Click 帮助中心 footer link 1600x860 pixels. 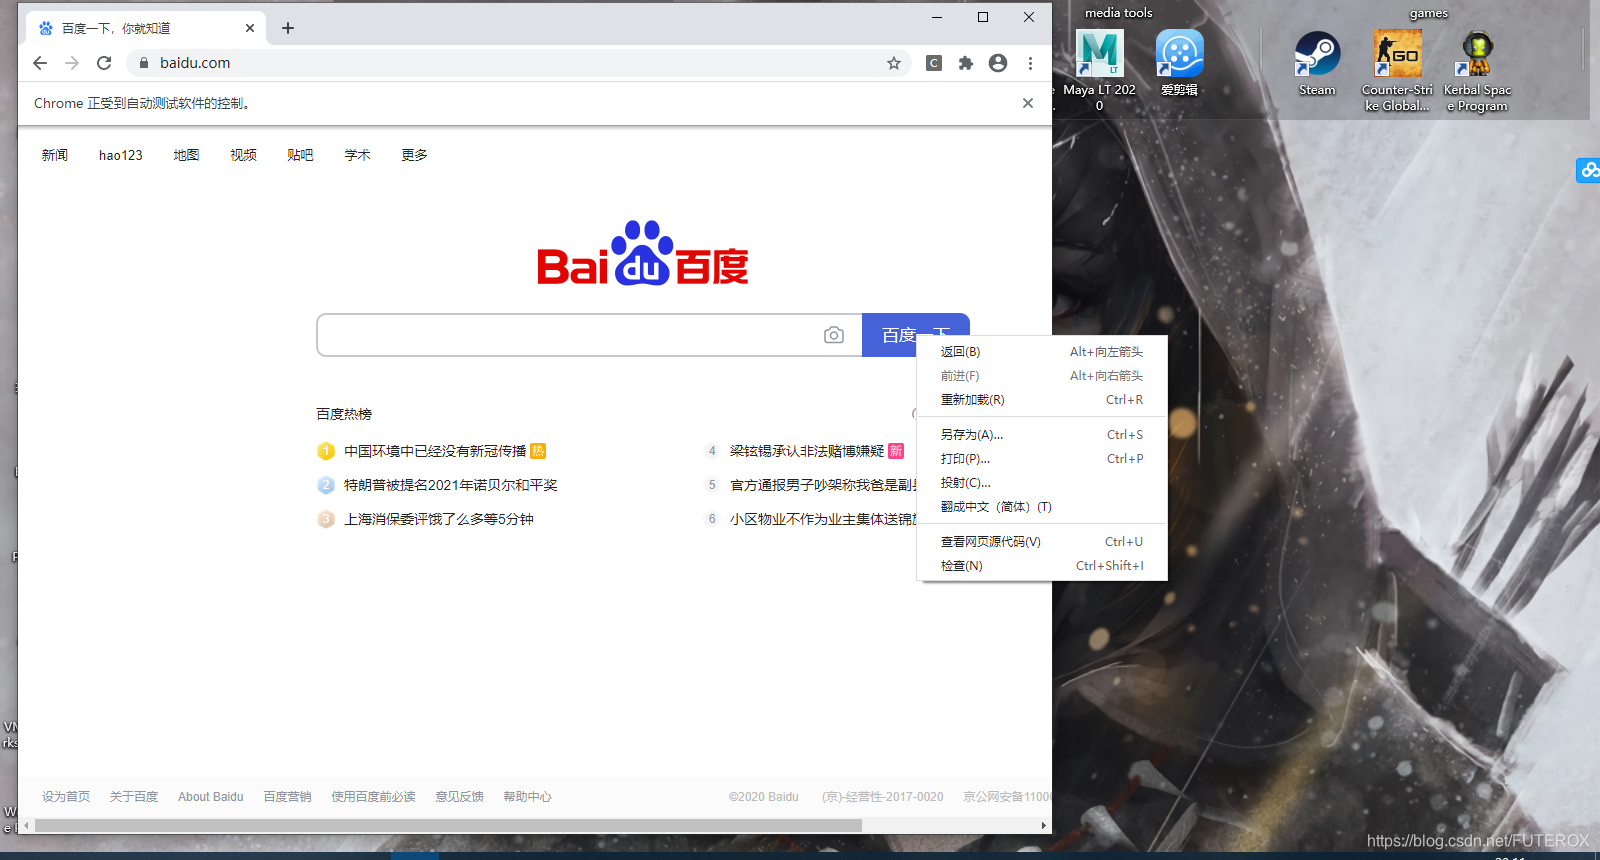[x=528, y=797]
